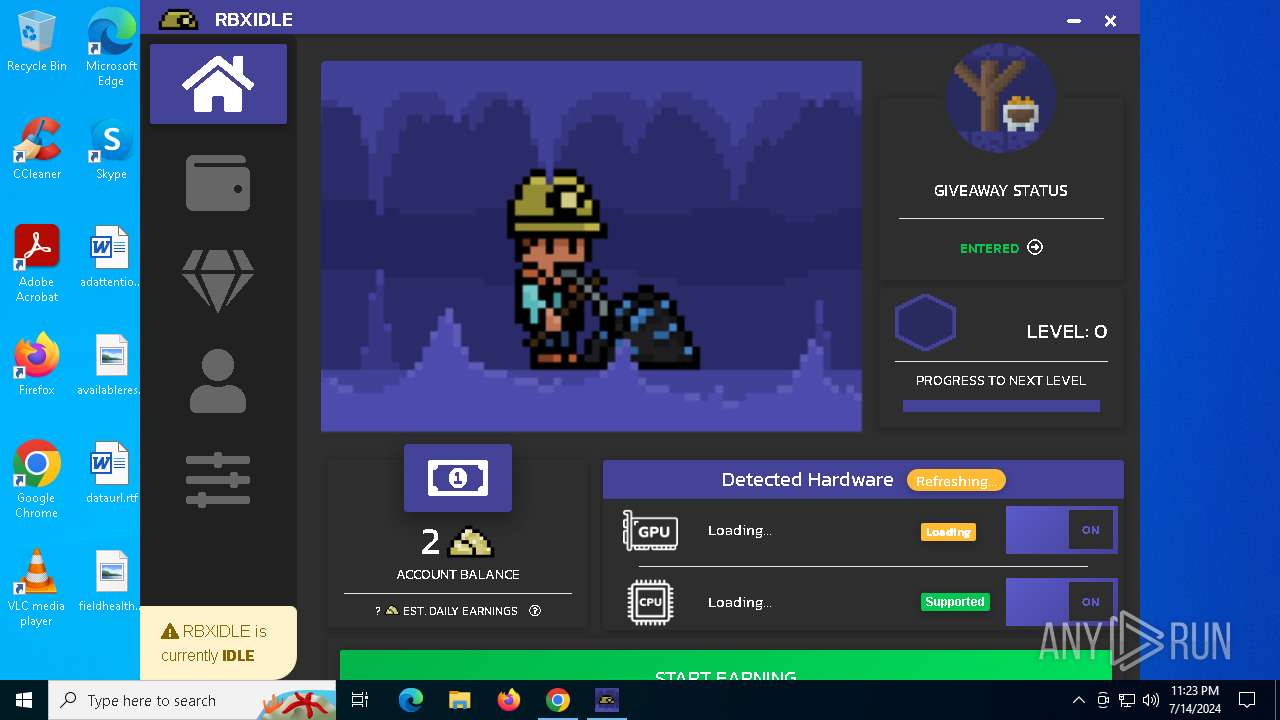Screen dimensions: 1280x720
Task: Open the Profile page in the sidebar
Action: 218,381
